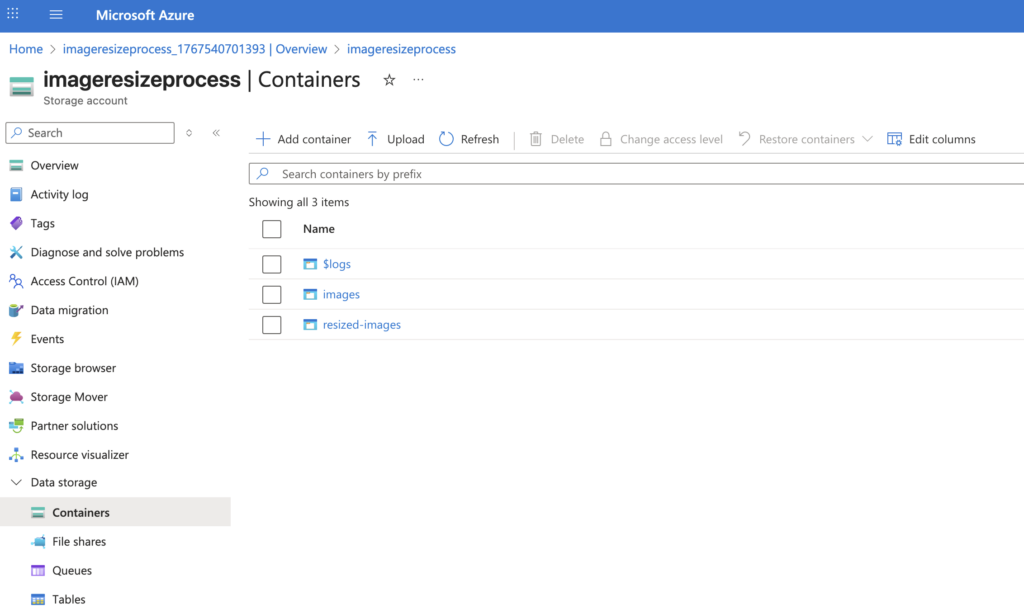Expand the Restore containers dropdown

click(x=867, y=139)
